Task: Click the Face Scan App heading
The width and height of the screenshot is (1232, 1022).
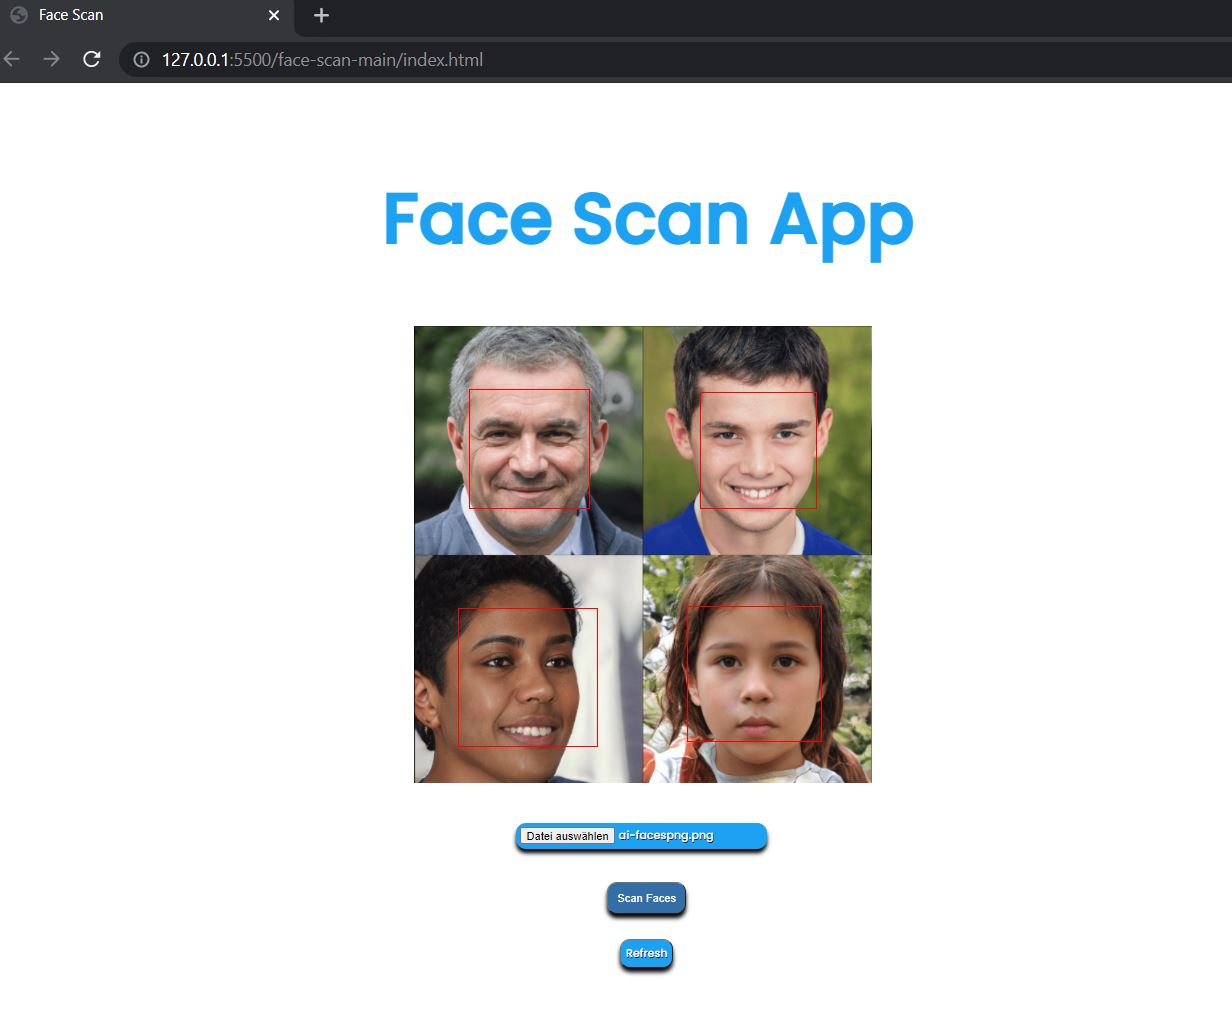Action: click(x=647, y=220)
